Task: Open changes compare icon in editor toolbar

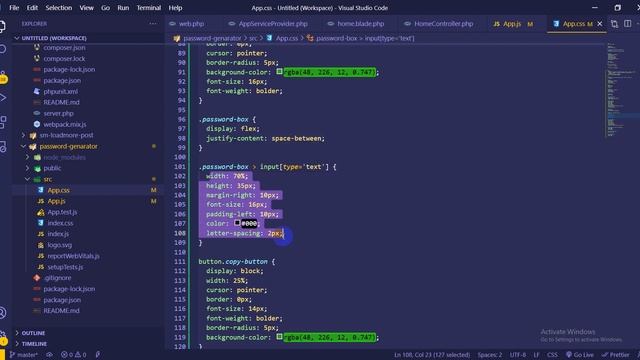Action: (614, 24)
